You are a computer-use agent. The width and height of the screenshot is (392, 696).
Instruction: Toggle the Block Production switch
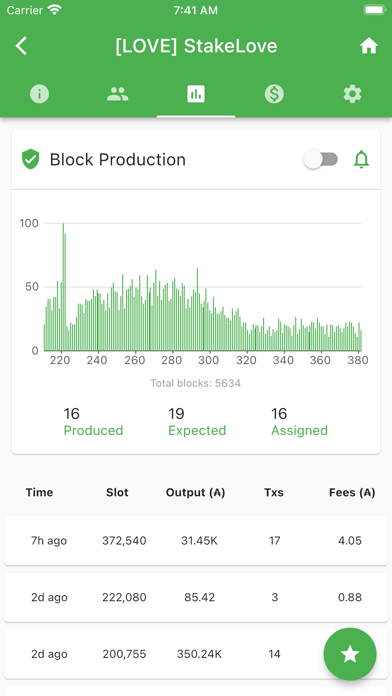tap(321, 159)
